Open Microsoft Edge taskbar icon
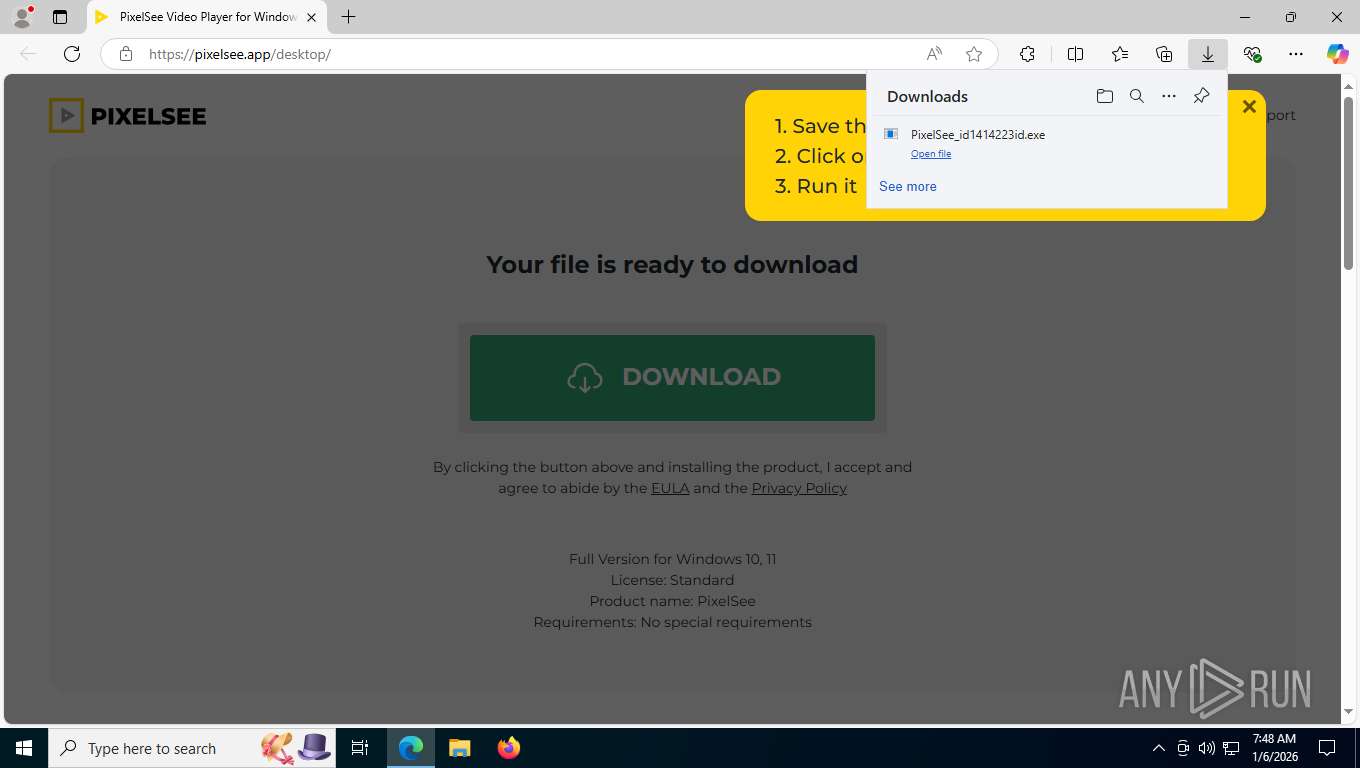1360x768 pixels. pyautogui.click(x=411, y=748)
